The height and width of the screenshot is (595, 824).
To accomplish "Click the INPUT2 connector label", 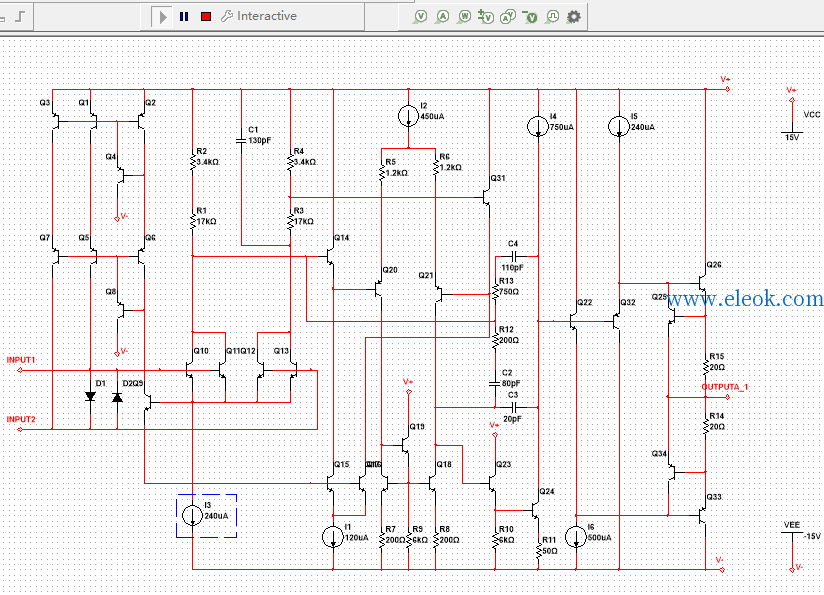I will point(21,419).
